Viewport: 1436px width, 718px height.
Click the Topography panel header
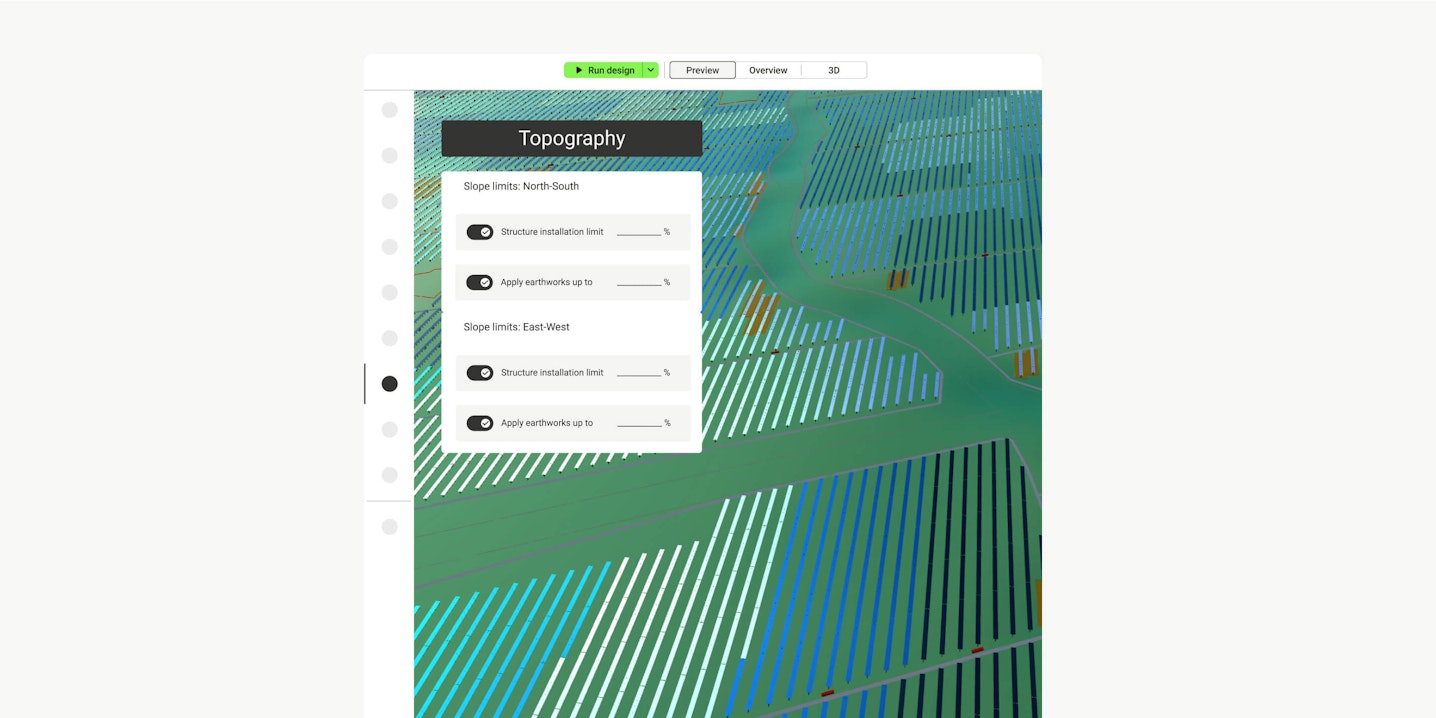click(x=571, y=139)
